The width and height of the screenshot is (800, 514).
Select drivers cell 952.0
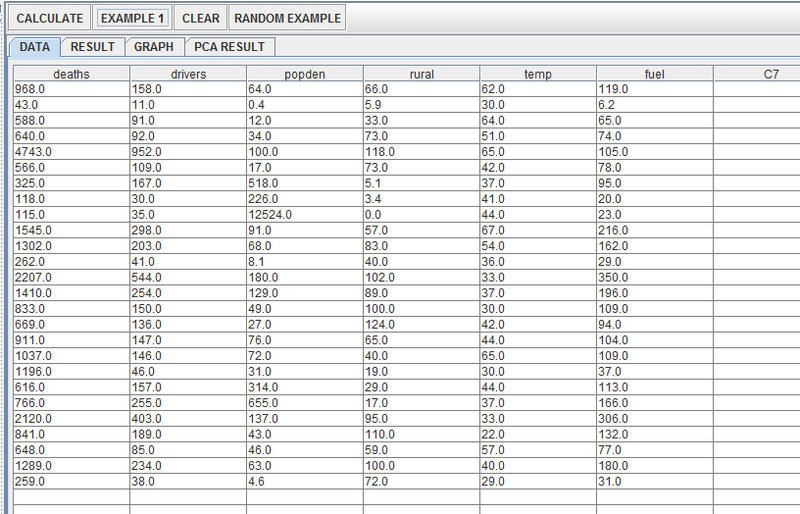[x=188, y=152]
